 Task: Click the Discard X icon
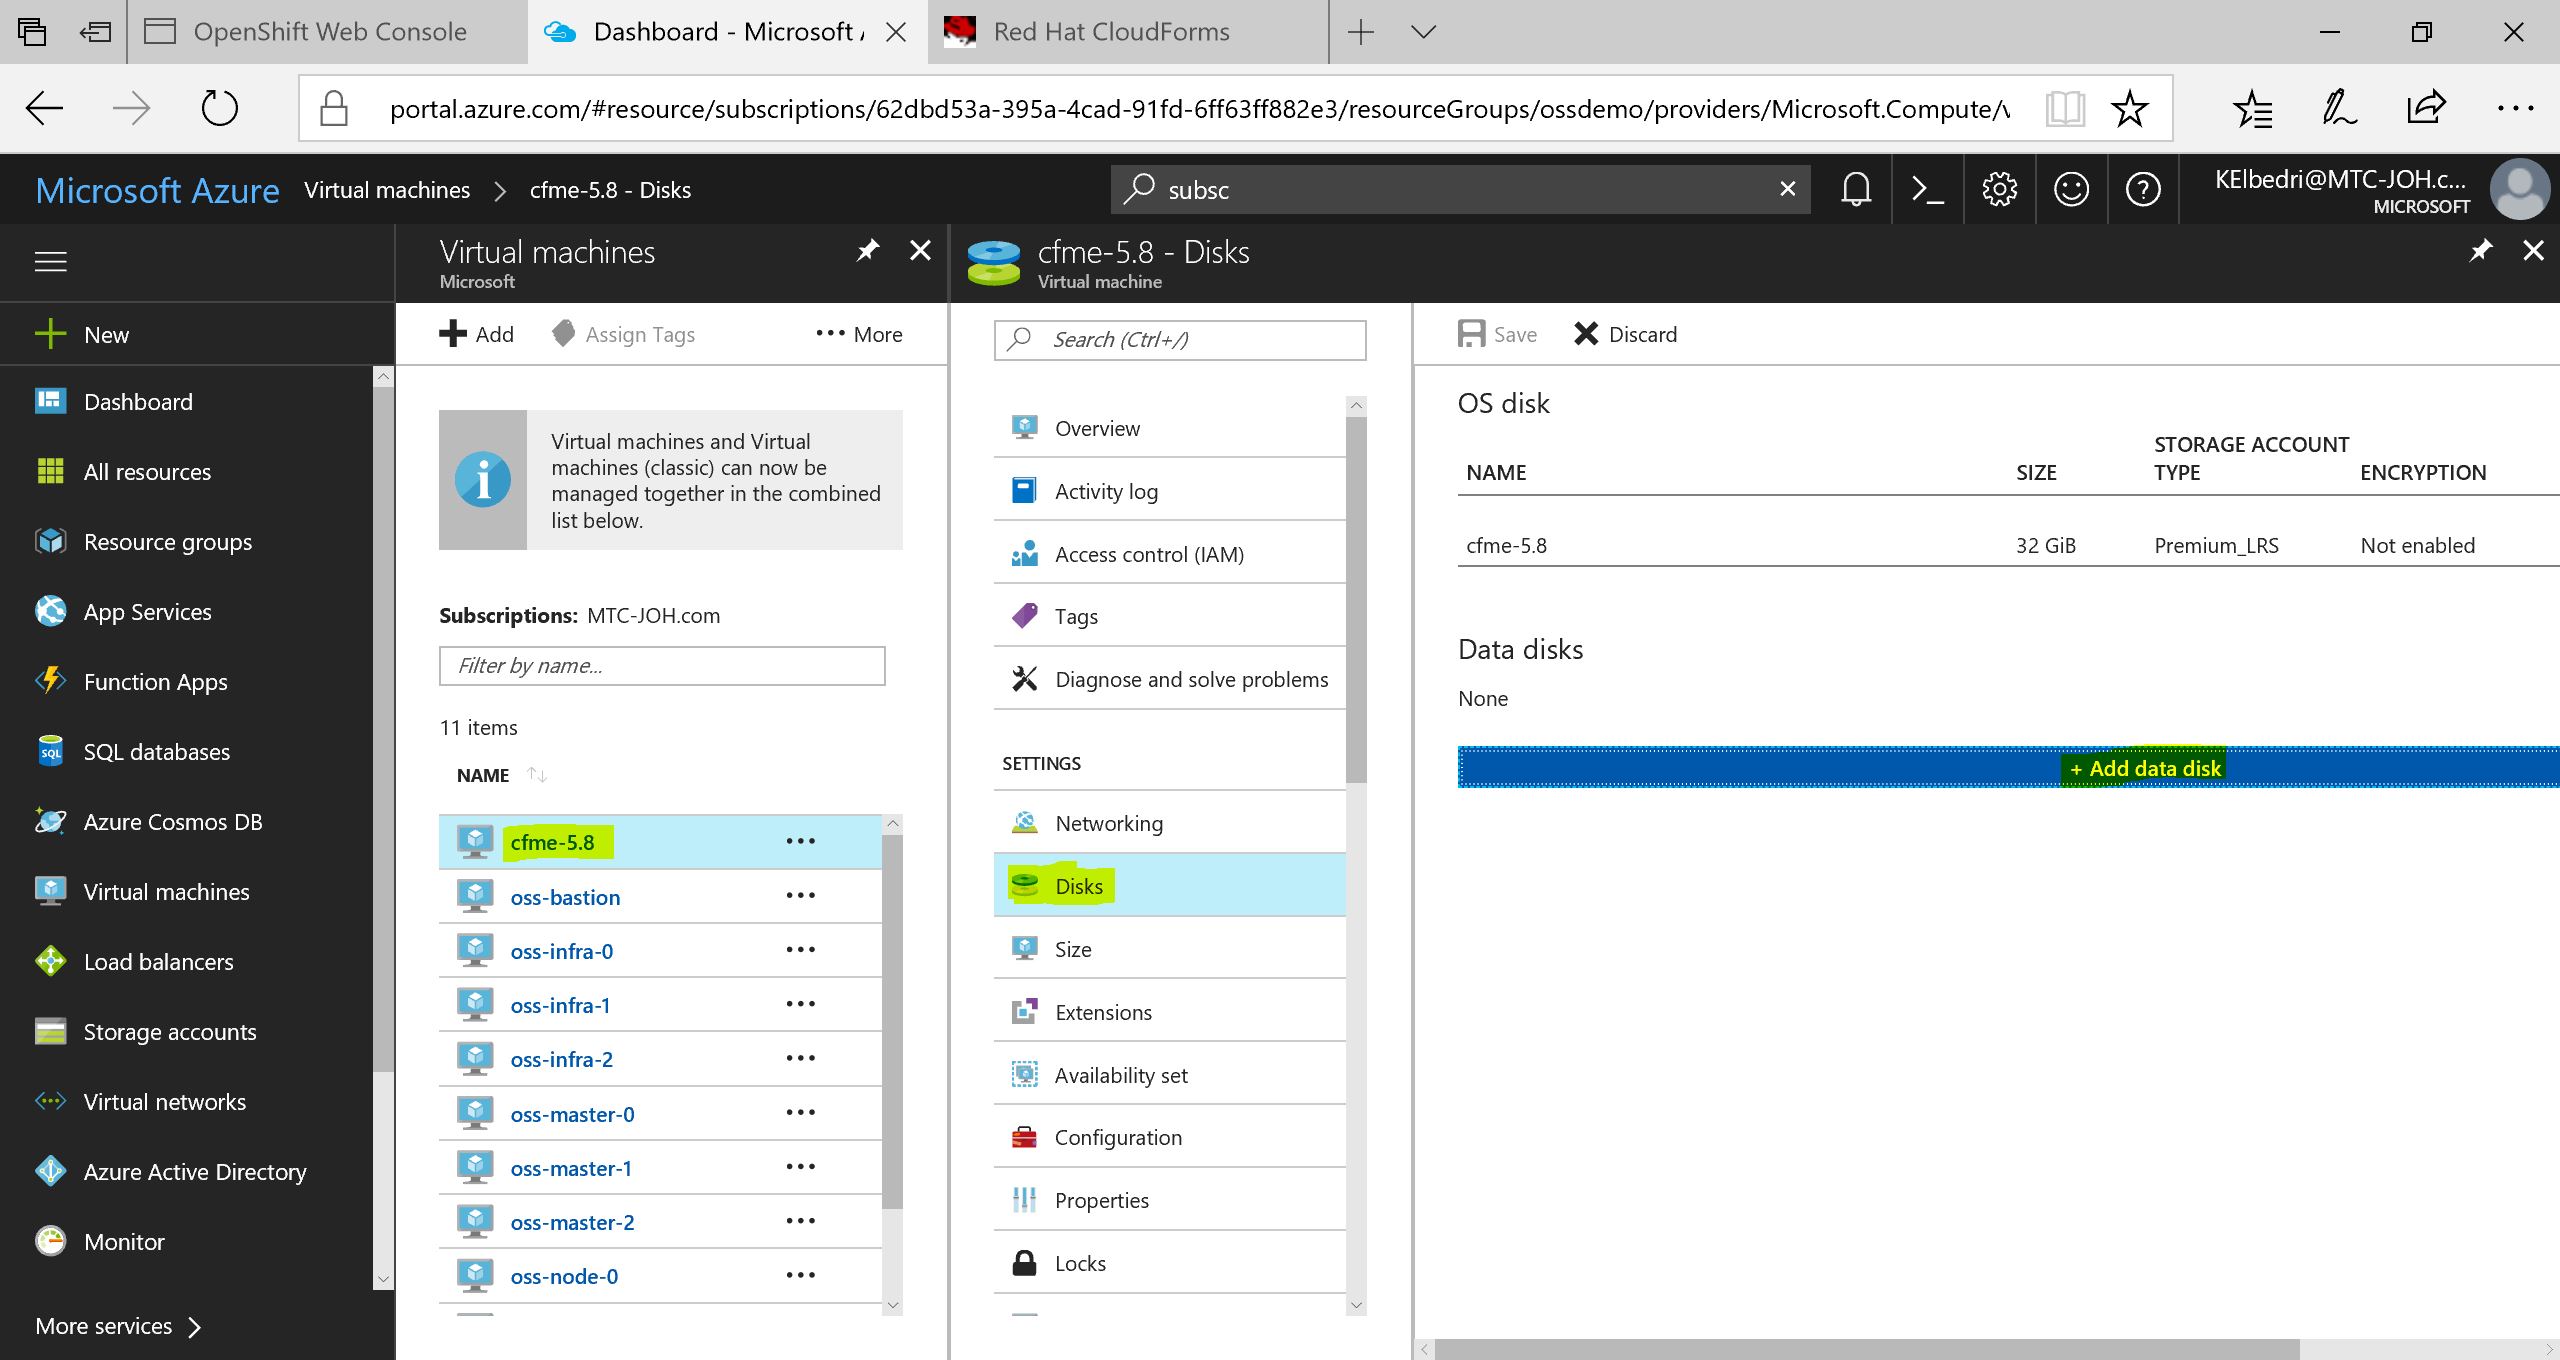[1586, 334]
